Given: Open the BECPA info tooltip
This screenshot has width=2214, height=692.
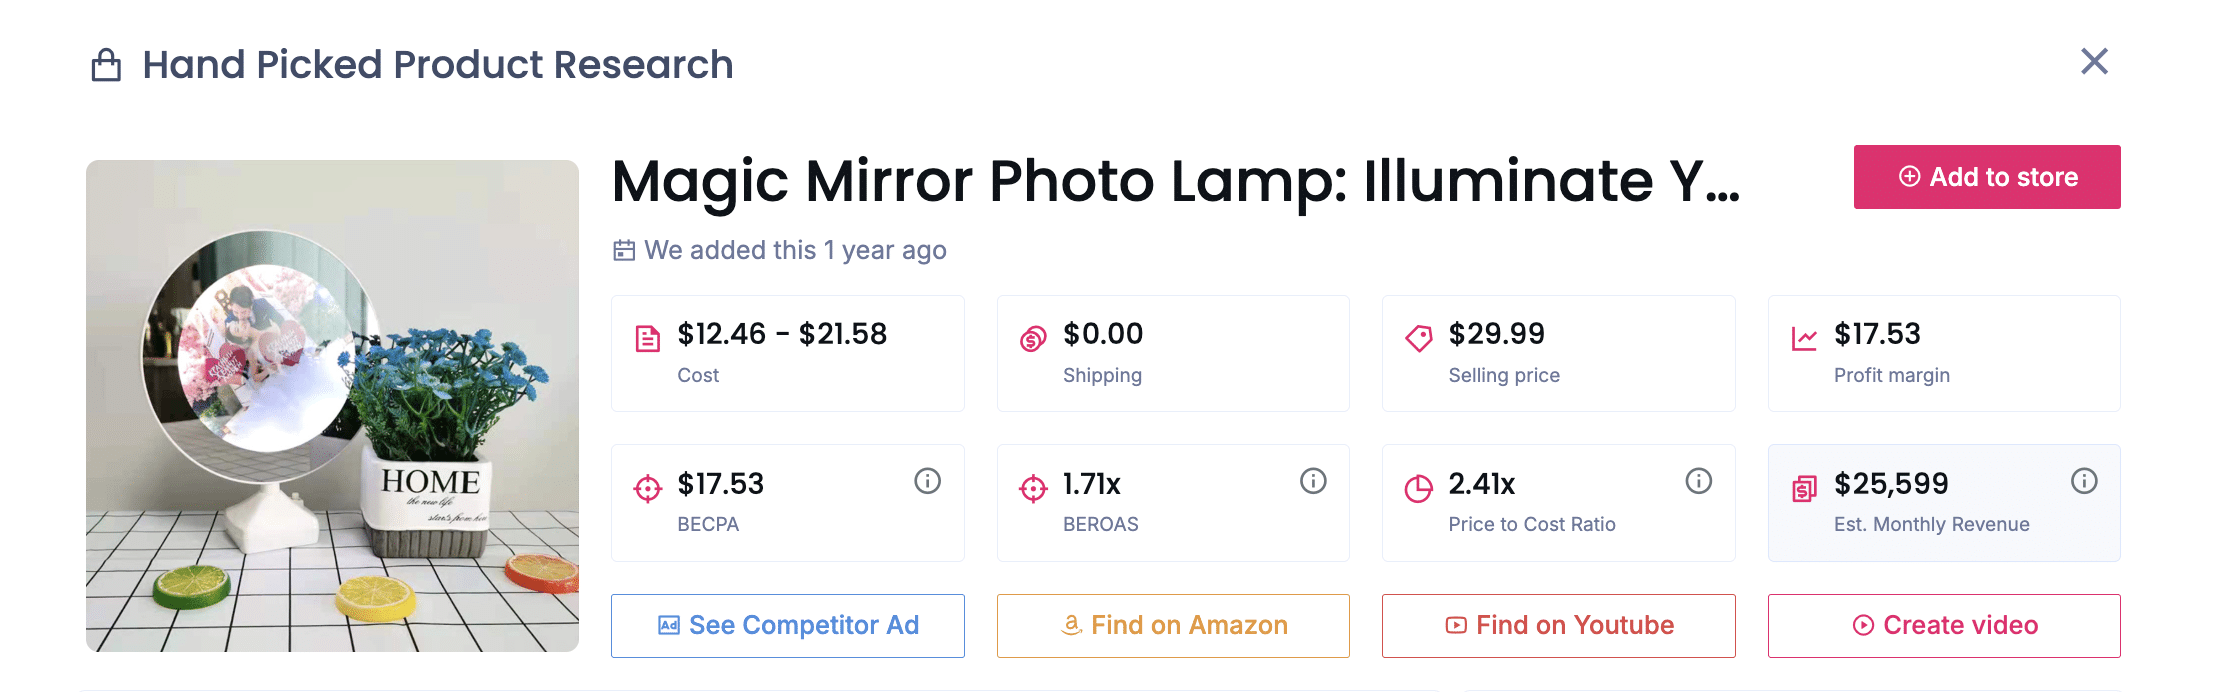Looking at the screenshot, I should pos(927,481).
